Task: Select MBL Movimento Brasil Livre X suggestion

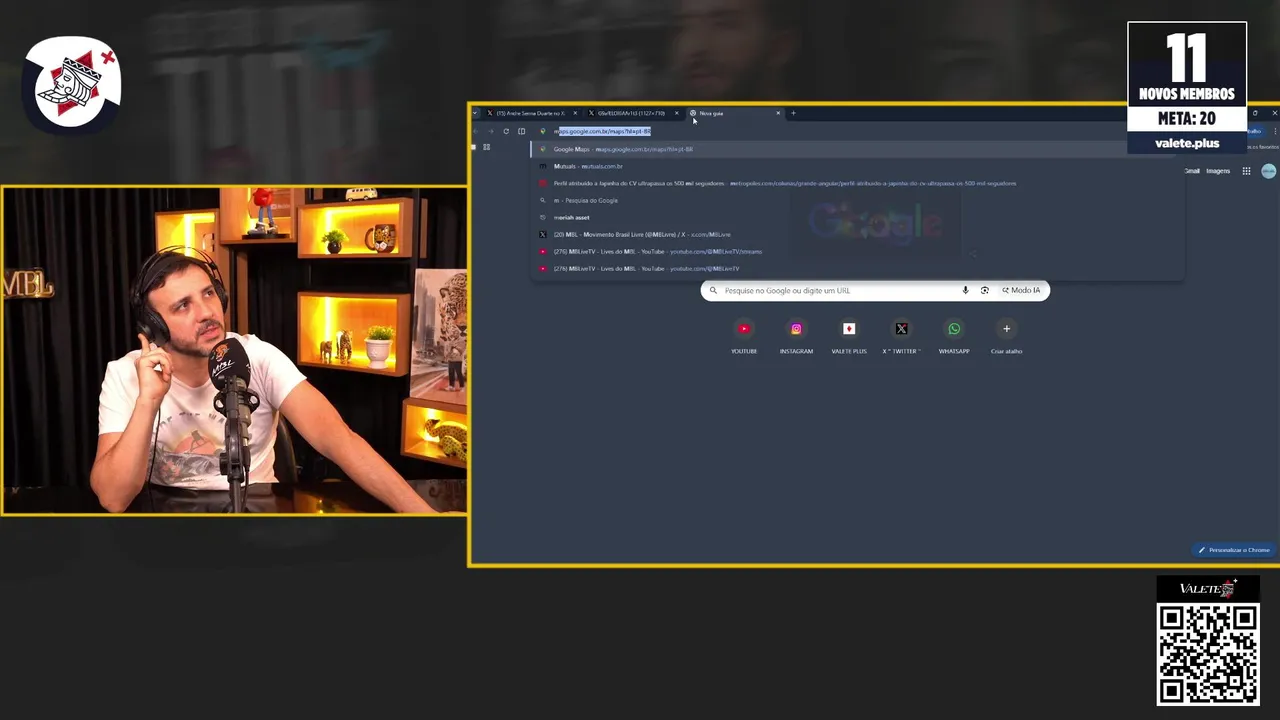Action: [x=856, y=234]
